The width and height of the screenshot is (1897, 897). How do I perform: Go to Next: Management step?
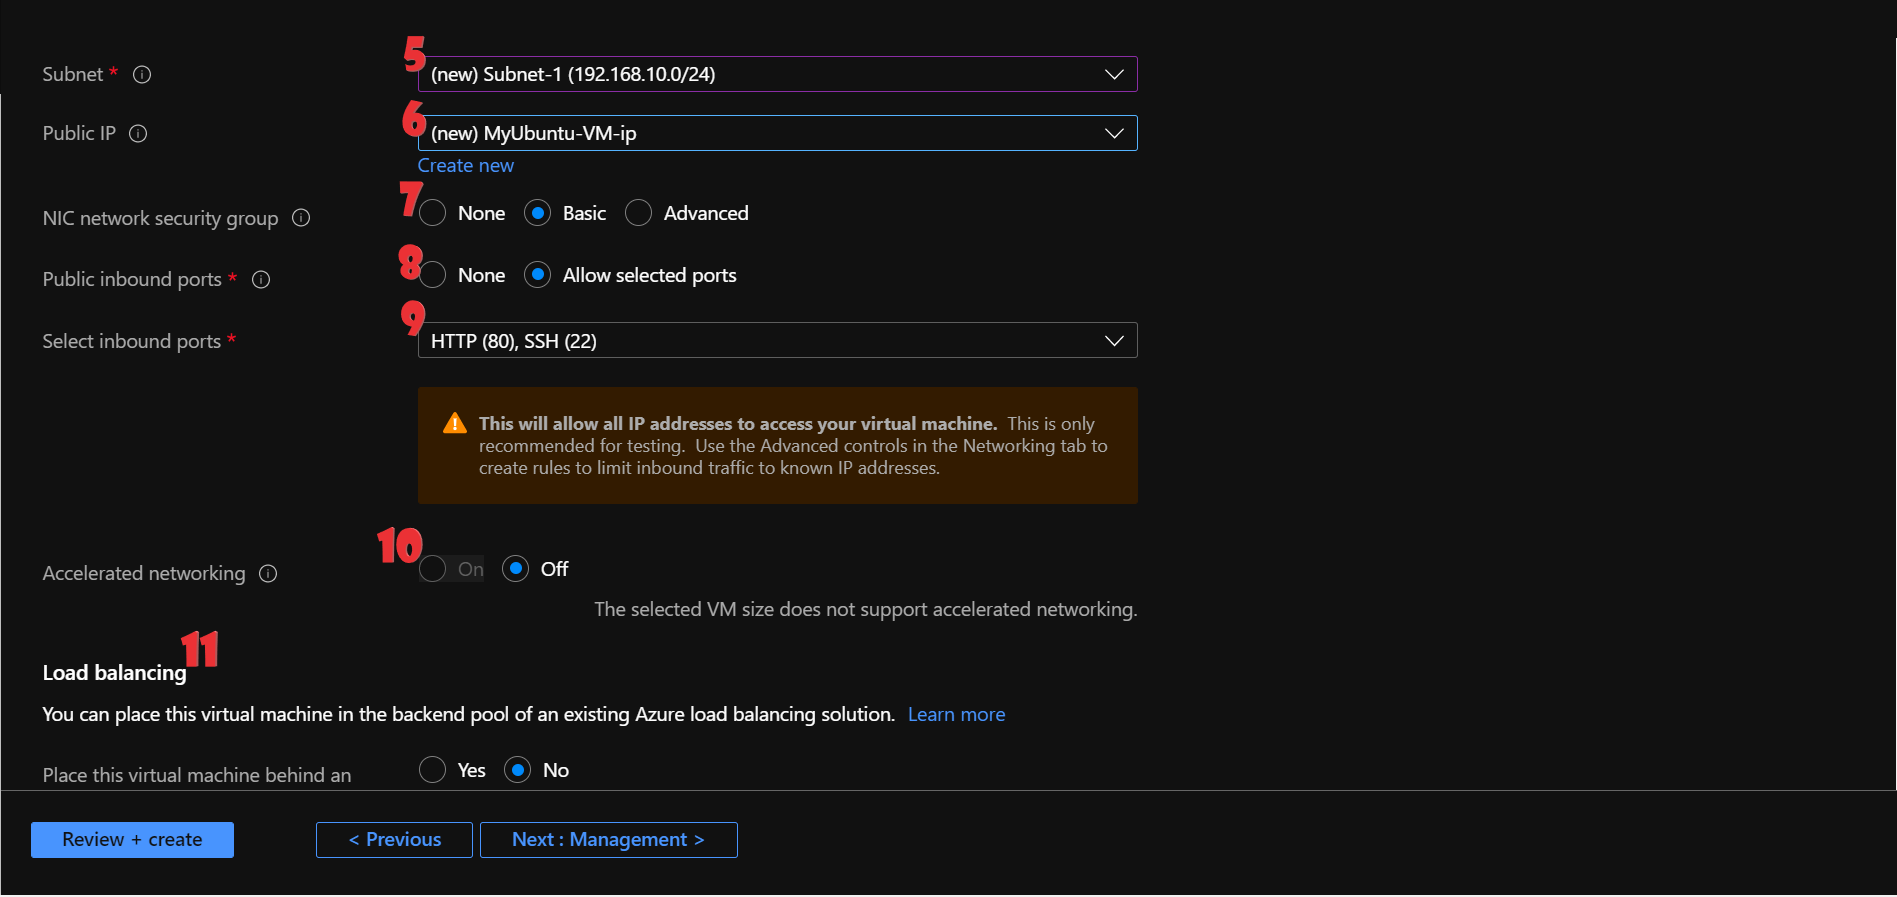tap(608, 840)
